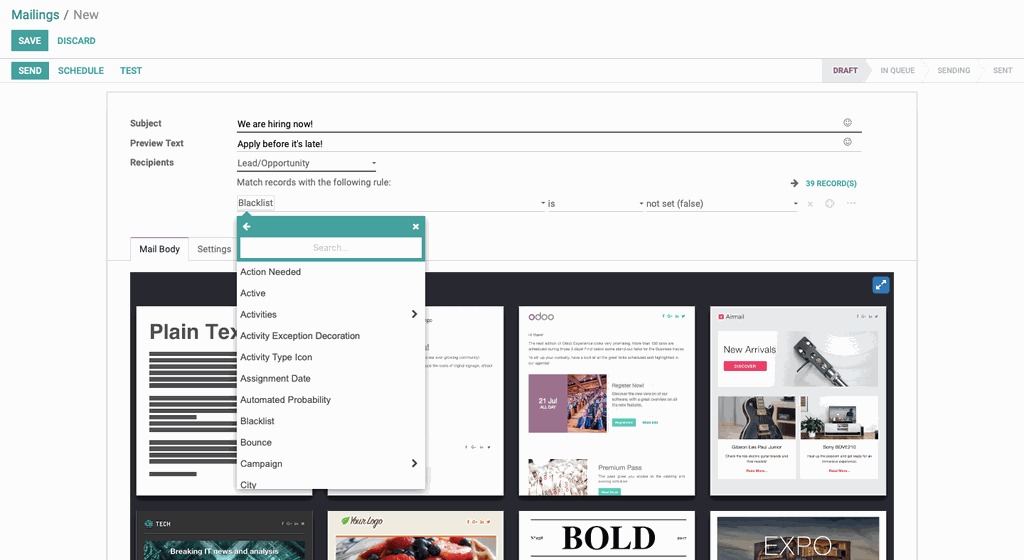
Task: Add a new node to filter rule
Action: [x=829, y=204]
